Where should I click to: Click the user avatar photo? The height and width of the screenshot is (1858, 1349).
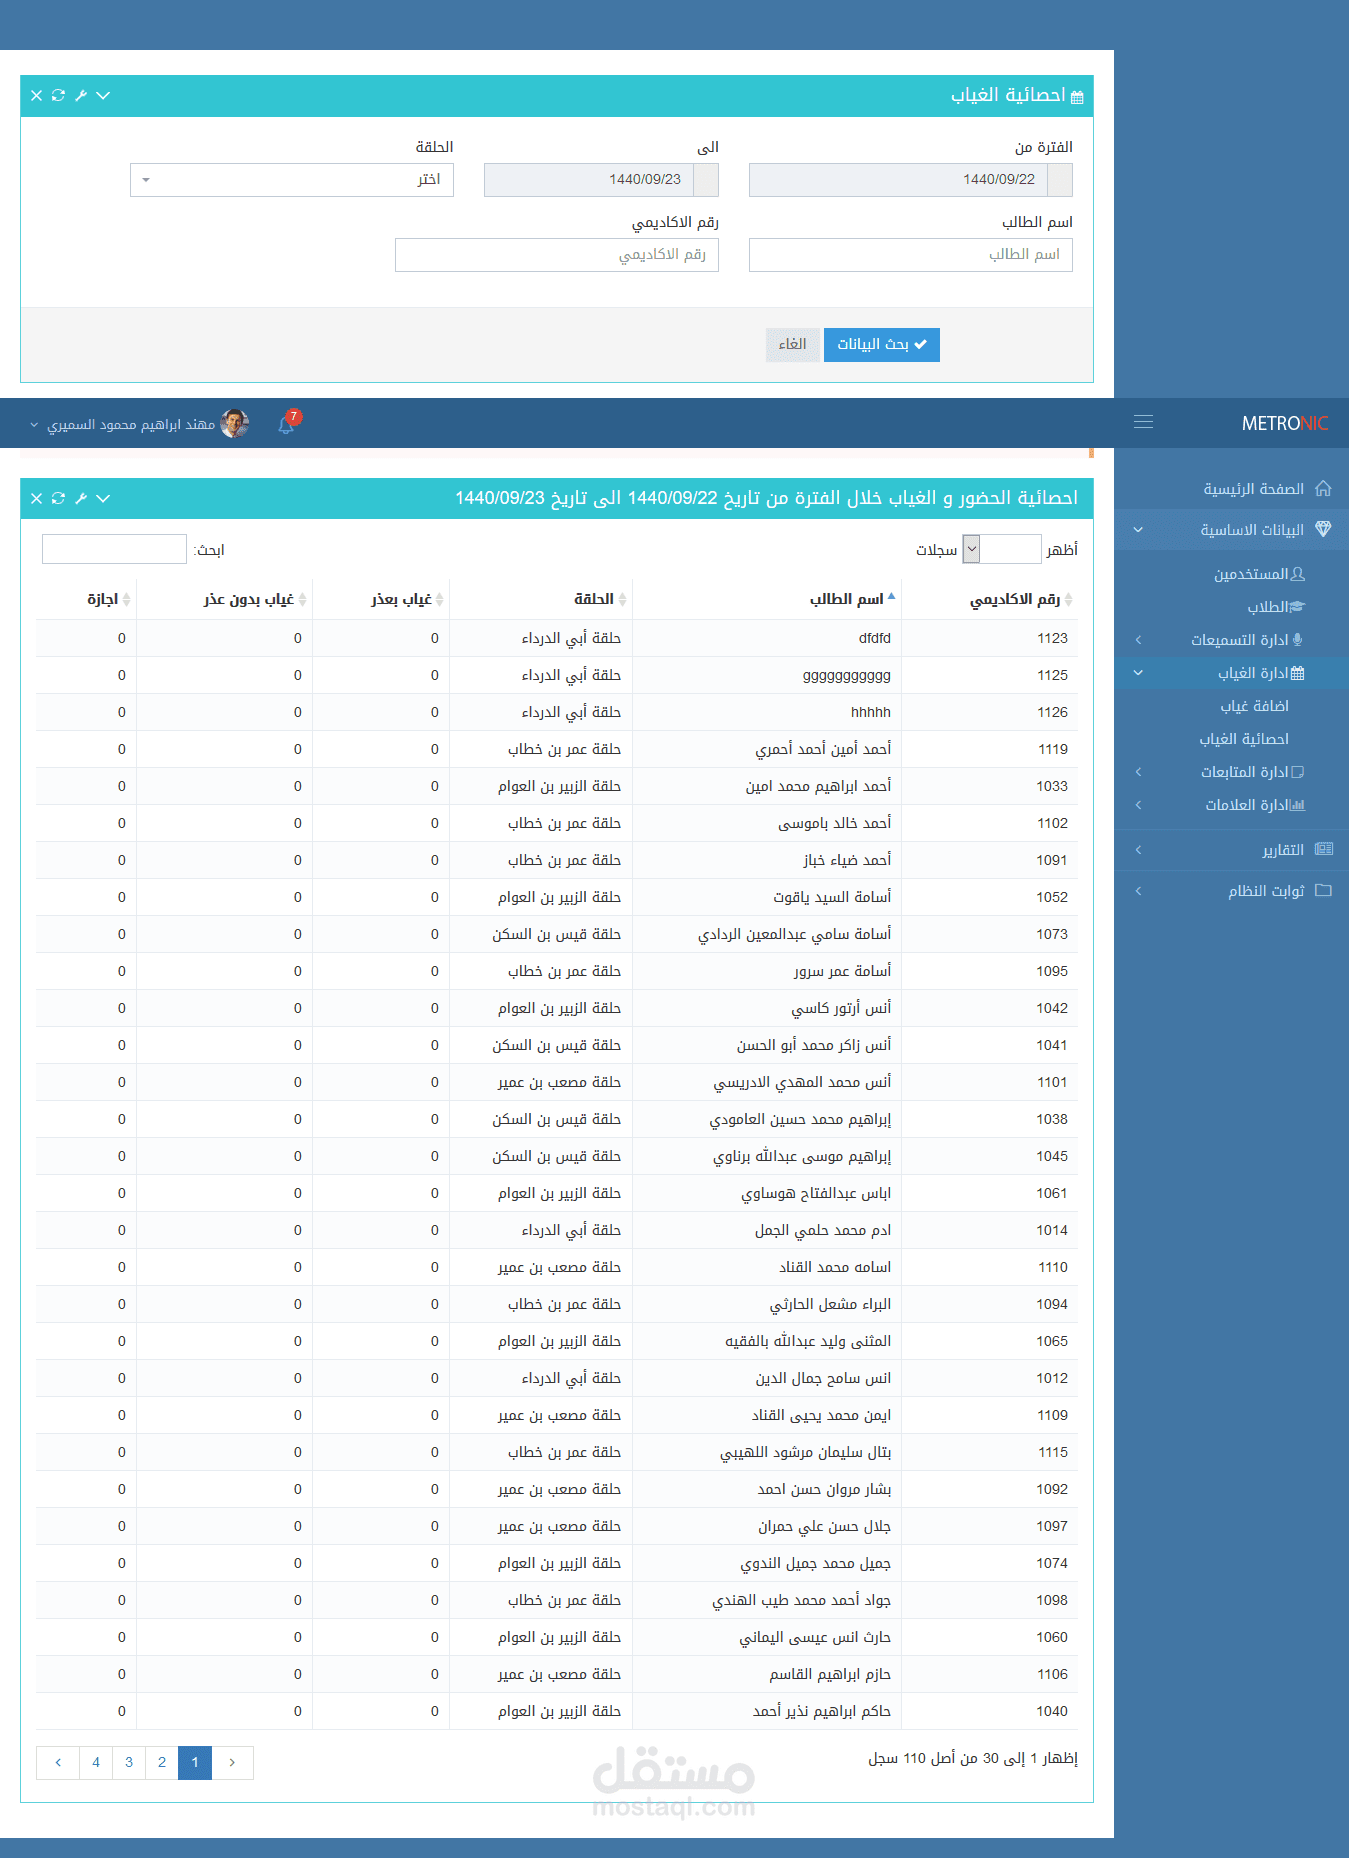235,424
